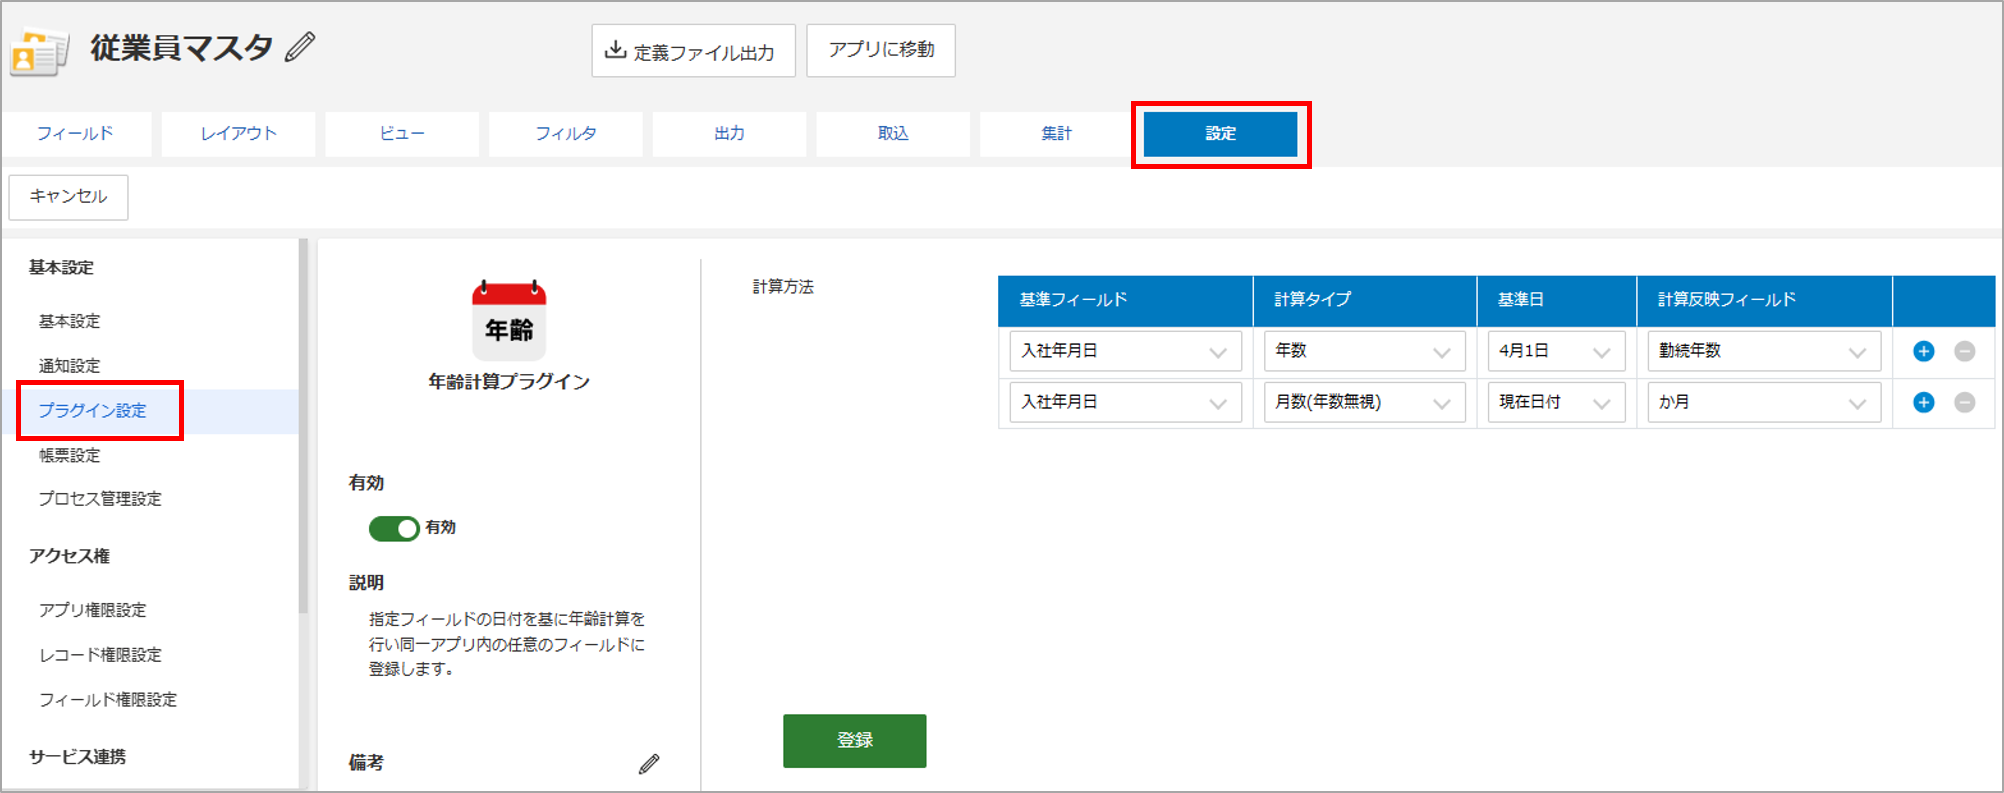Open レコード権限設定 in the sidebar

point(100,655)
